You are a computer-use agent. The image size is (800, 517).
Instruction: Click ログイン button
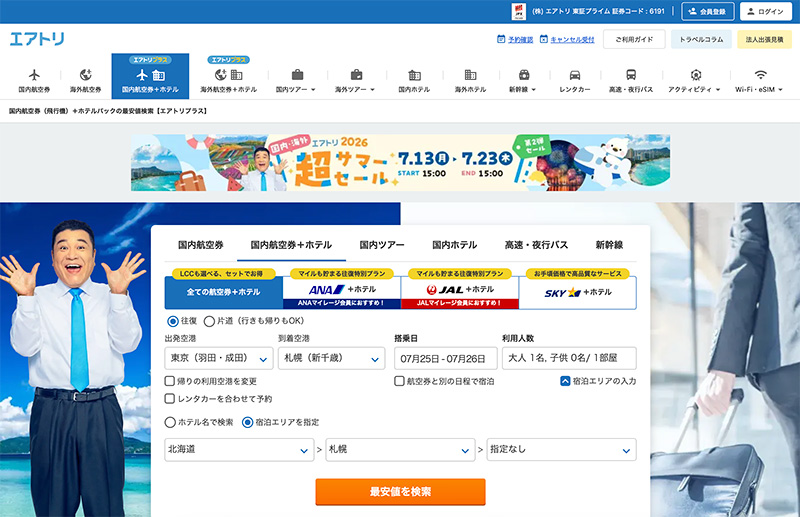[x=765, y=11]
